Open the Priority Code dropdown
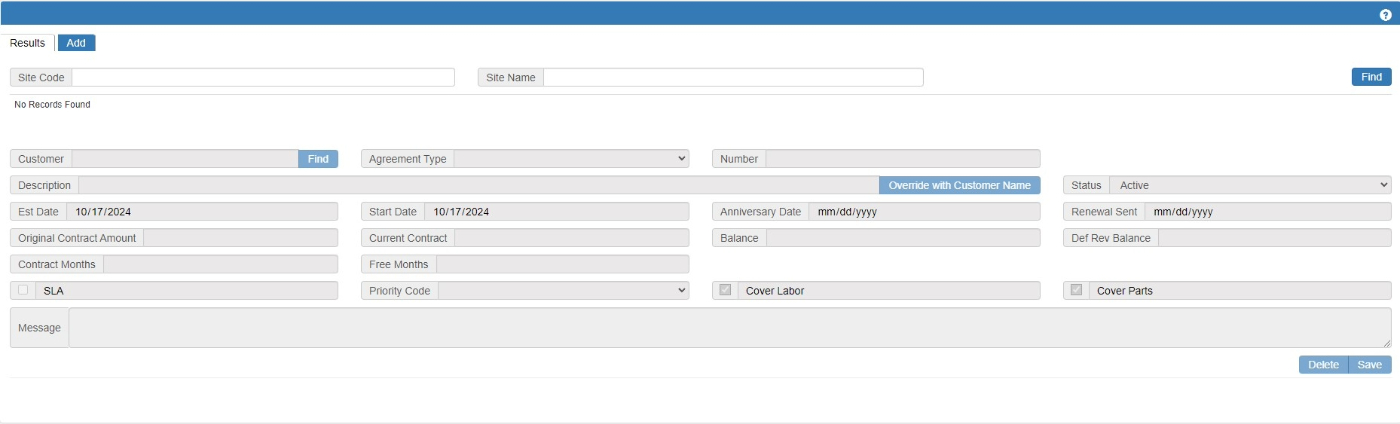The image size is (1400, 424). coord(563,290)
